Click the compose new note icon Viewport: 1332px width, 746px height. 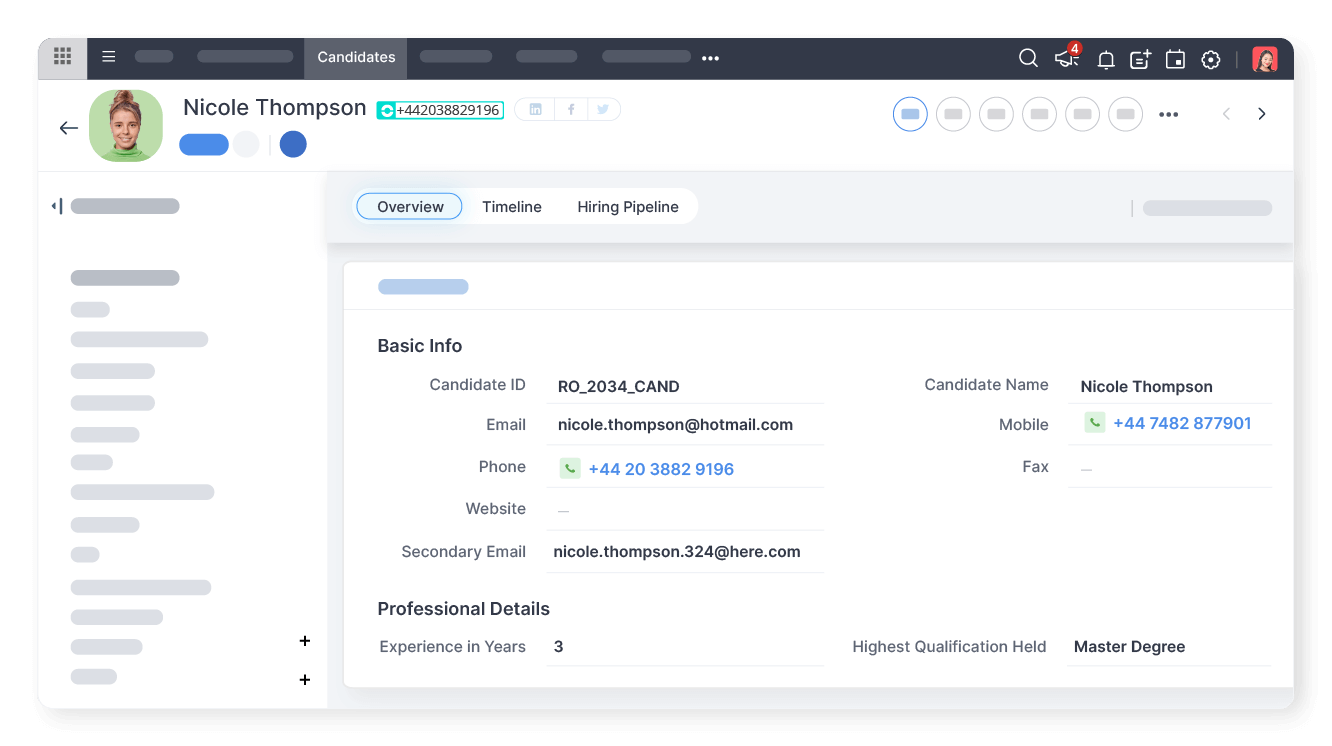tap(1140, 59)
